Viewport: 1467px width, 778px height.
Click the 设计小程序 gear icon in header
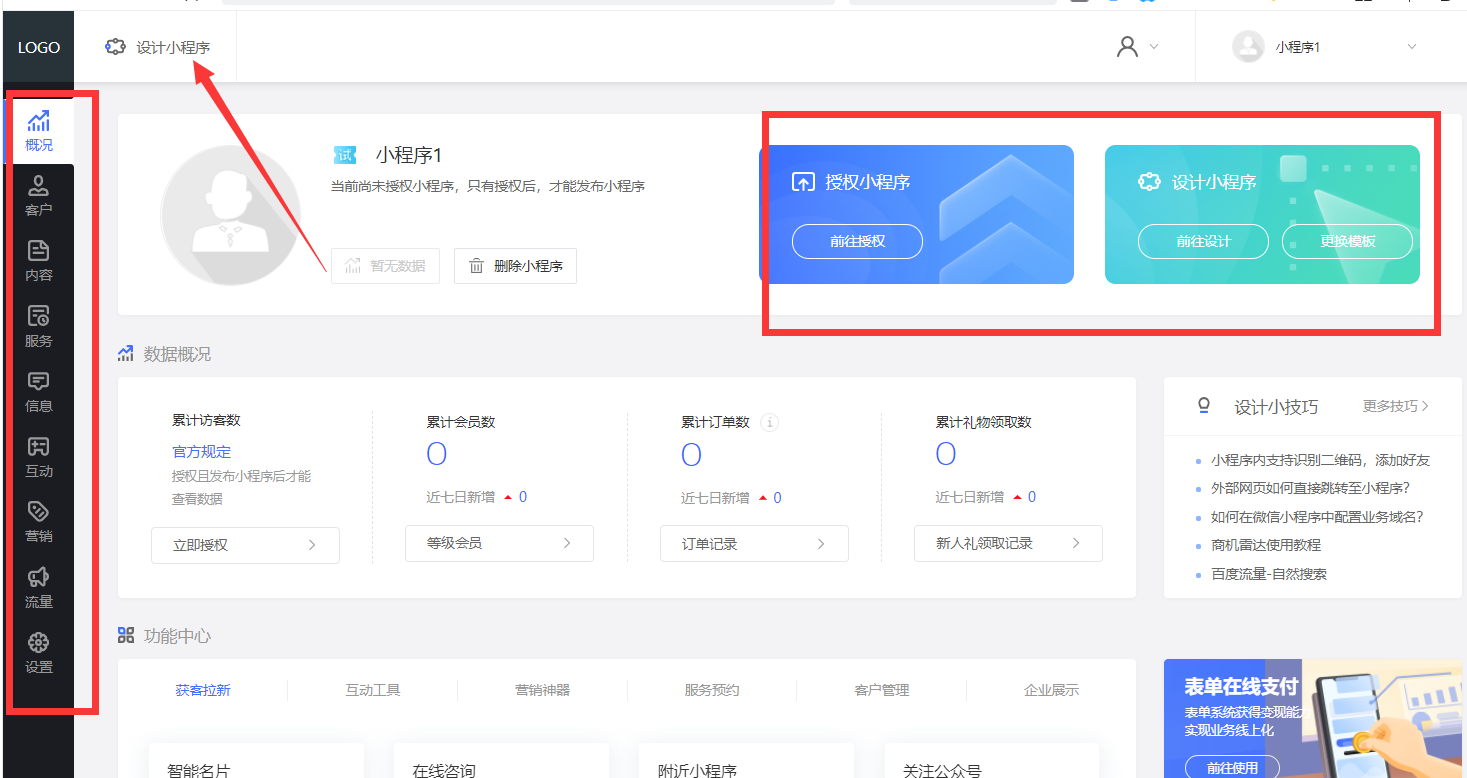[x=115, y=45]
